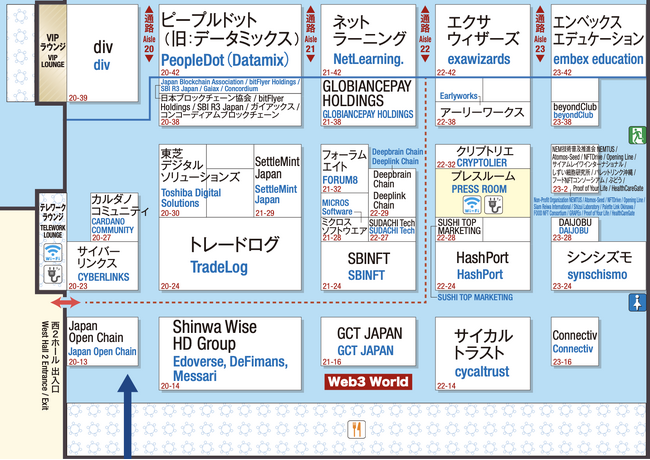
Task: Click the blue person information icon
Action: (637, 302)
